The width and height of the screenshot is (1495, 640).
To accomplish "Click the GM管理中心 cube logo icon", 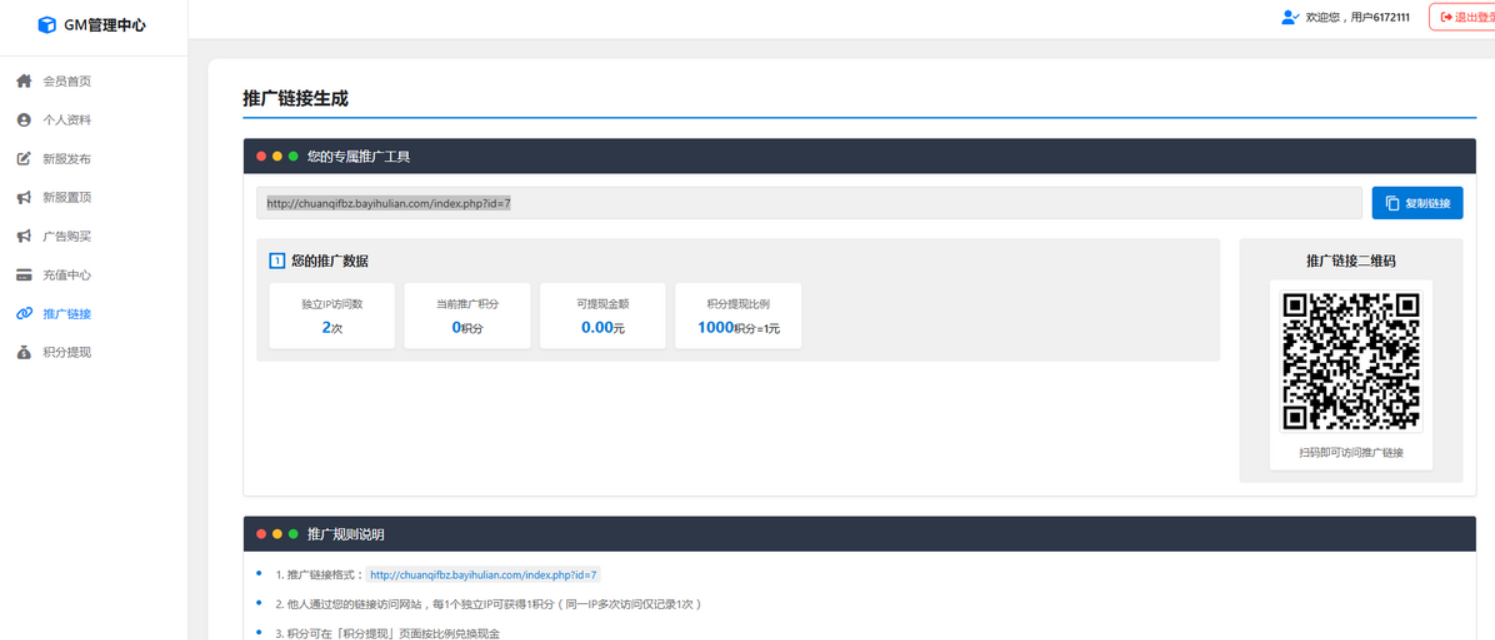I will coord(46,25).
